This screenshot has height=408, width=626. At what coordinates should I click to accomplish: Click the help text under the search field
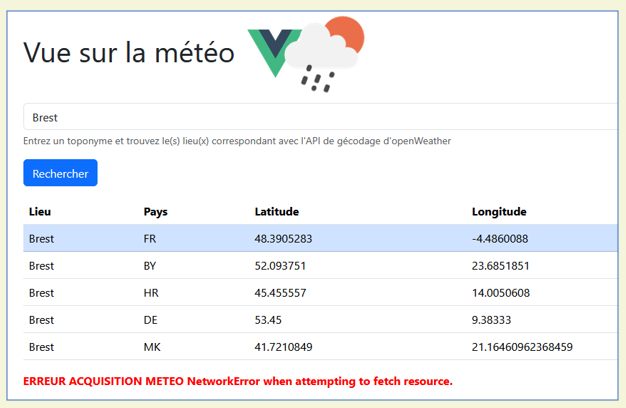pyautogui.click(x=236, y=141)
